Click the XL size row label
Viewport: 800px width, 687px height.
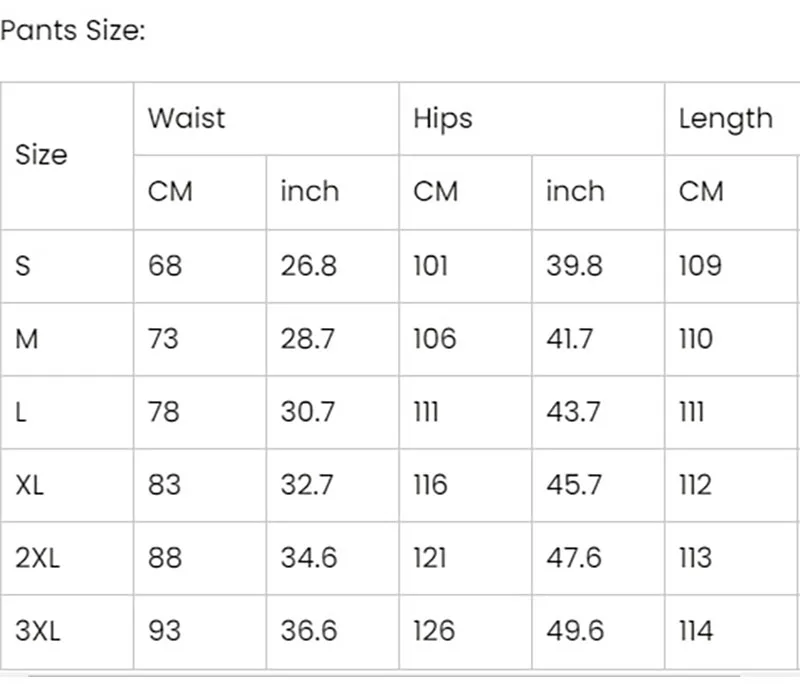coord(67,485)
